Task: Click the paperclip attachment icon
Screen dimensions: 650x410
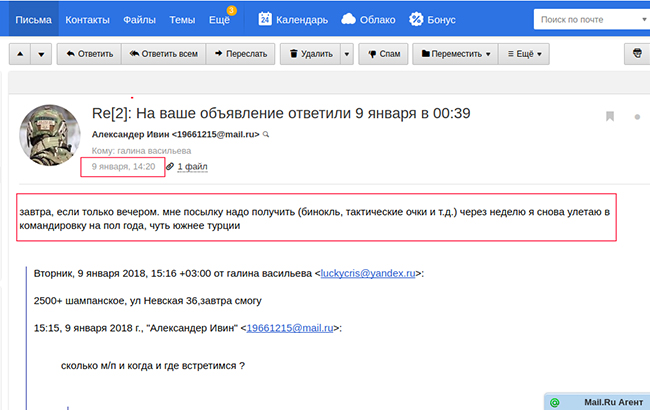Action: point(170,167)
